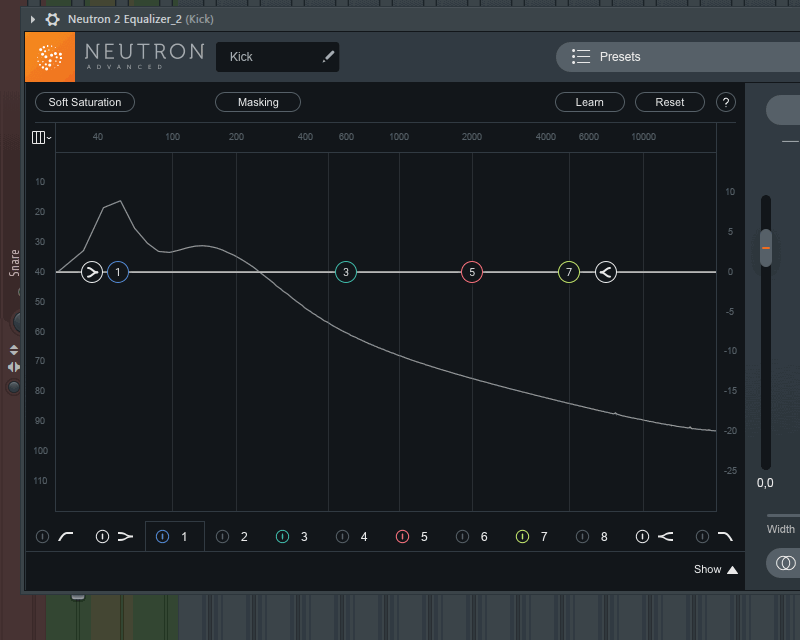The image size is (800, 640).
Task: Toggle band 7 power
Action: (522, 536)
